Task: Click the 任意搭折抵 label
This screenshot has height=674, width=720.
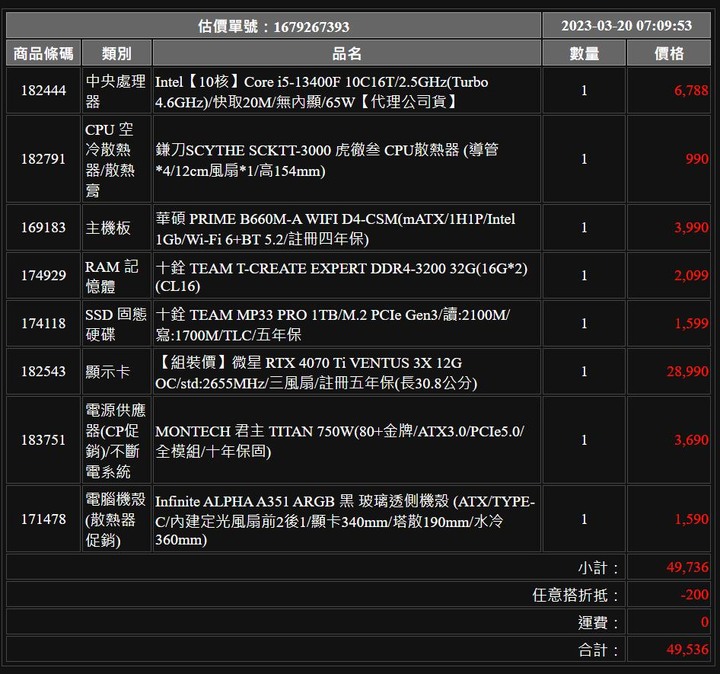Action: (575, 595)
